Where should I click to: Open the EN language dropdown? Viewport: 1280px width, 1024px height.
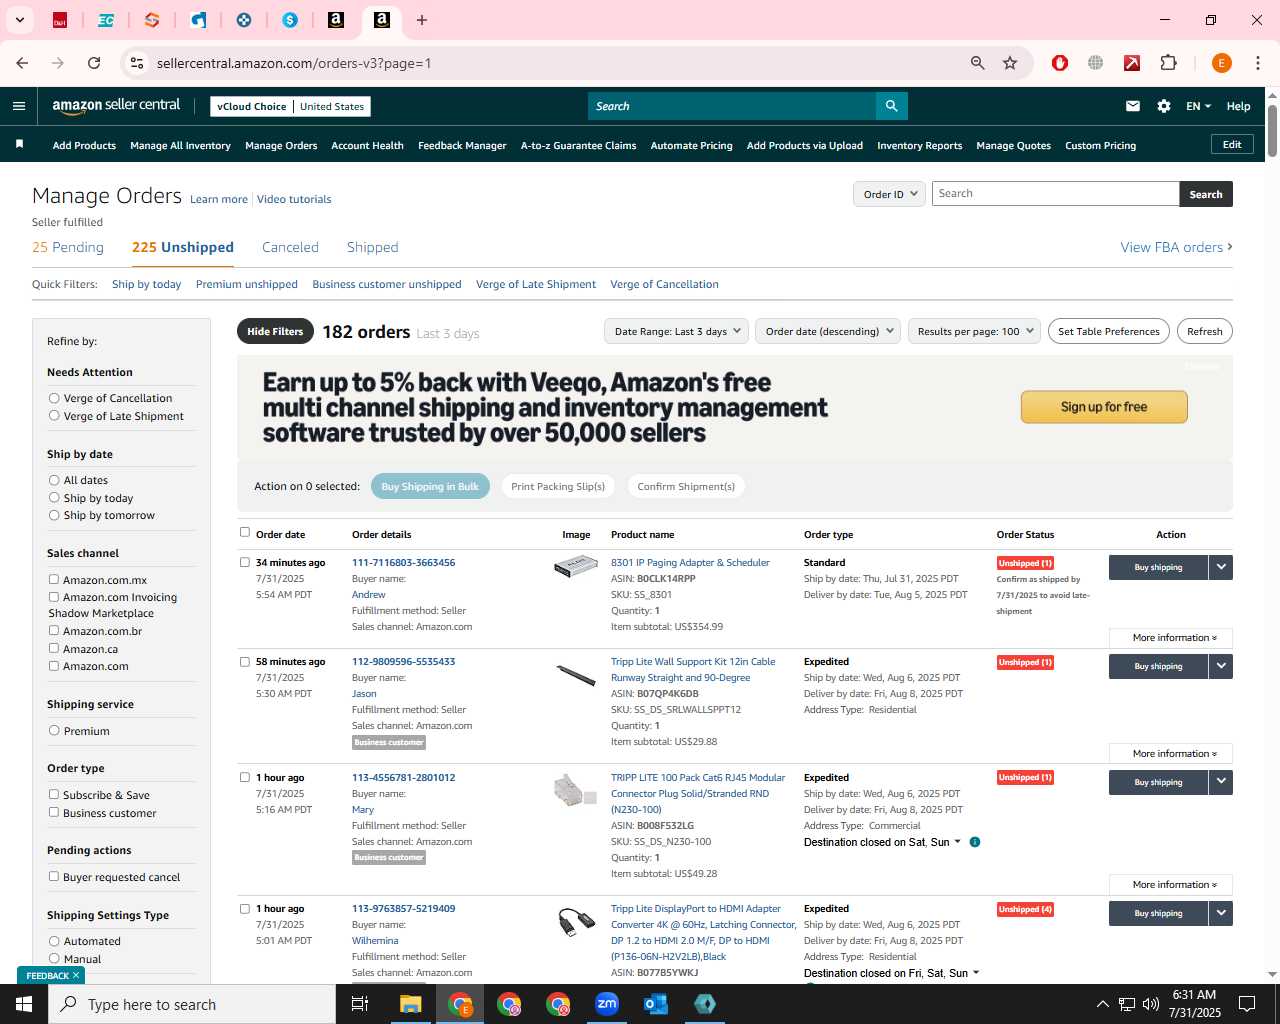(1198, 106)
